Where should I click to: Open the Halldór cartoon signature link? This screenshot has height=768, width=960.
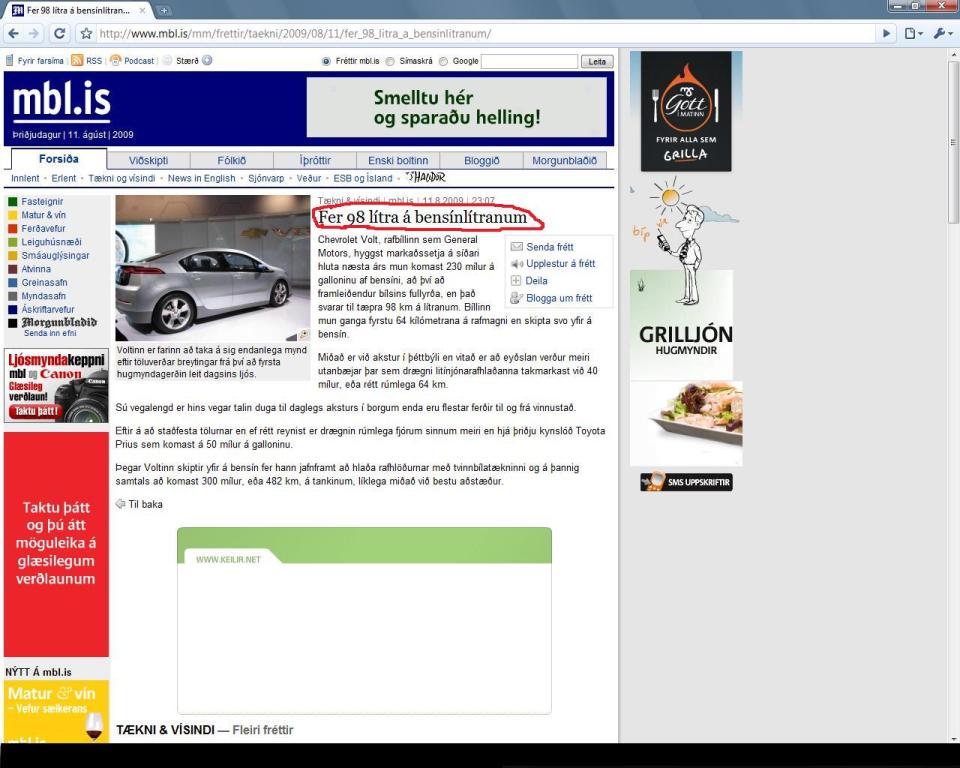pos(426,178)
